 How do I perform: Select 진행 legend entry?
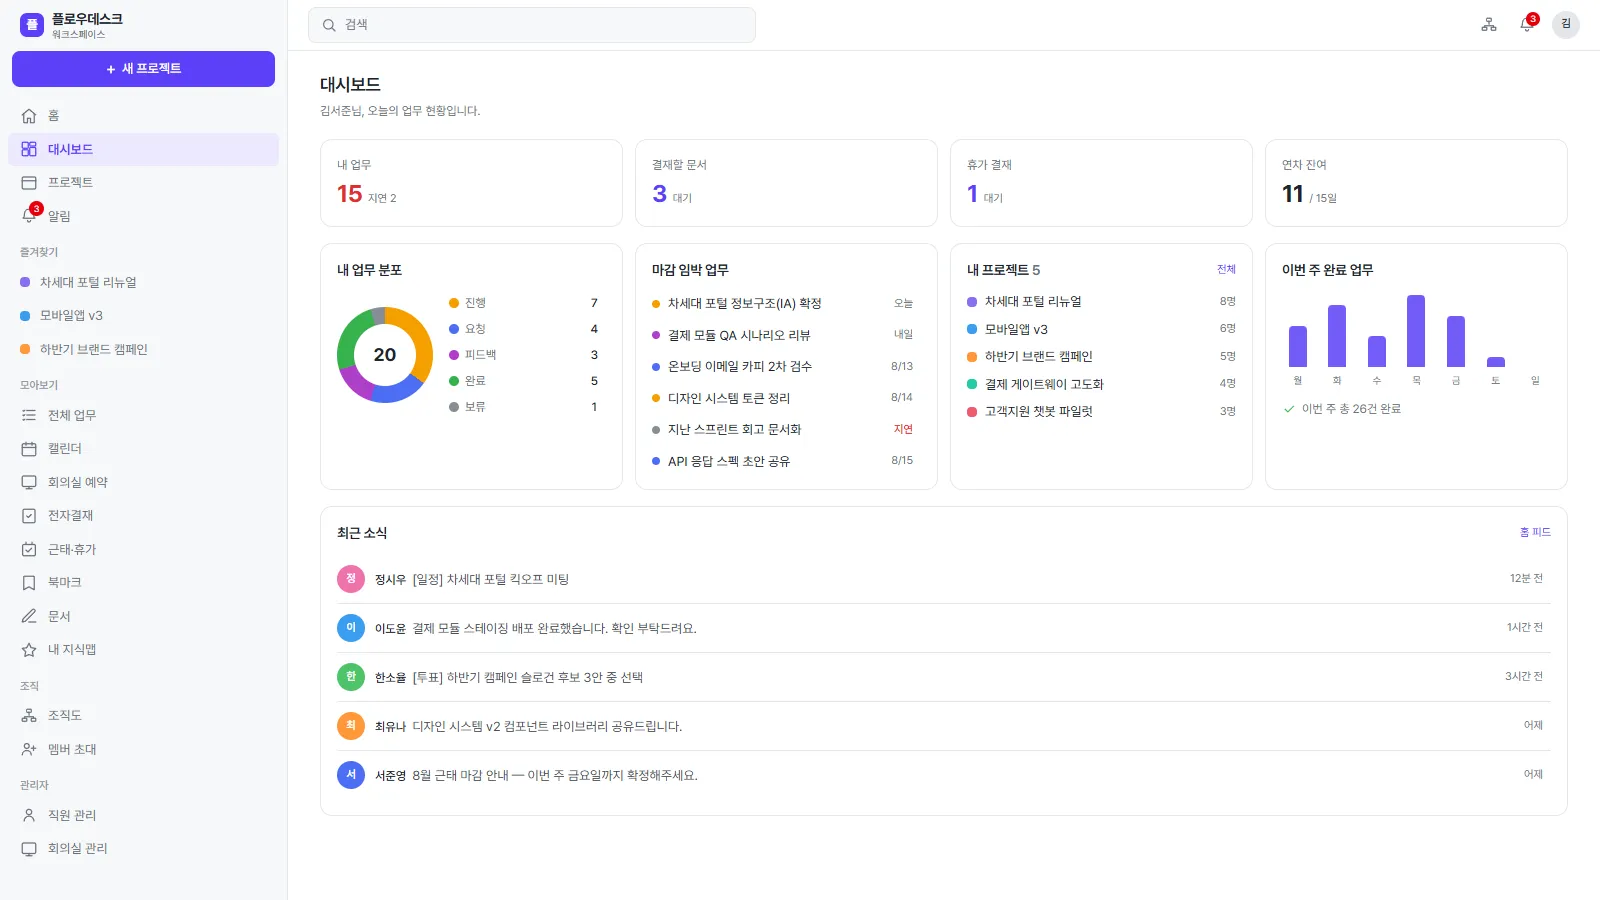[x=523, y=303]
